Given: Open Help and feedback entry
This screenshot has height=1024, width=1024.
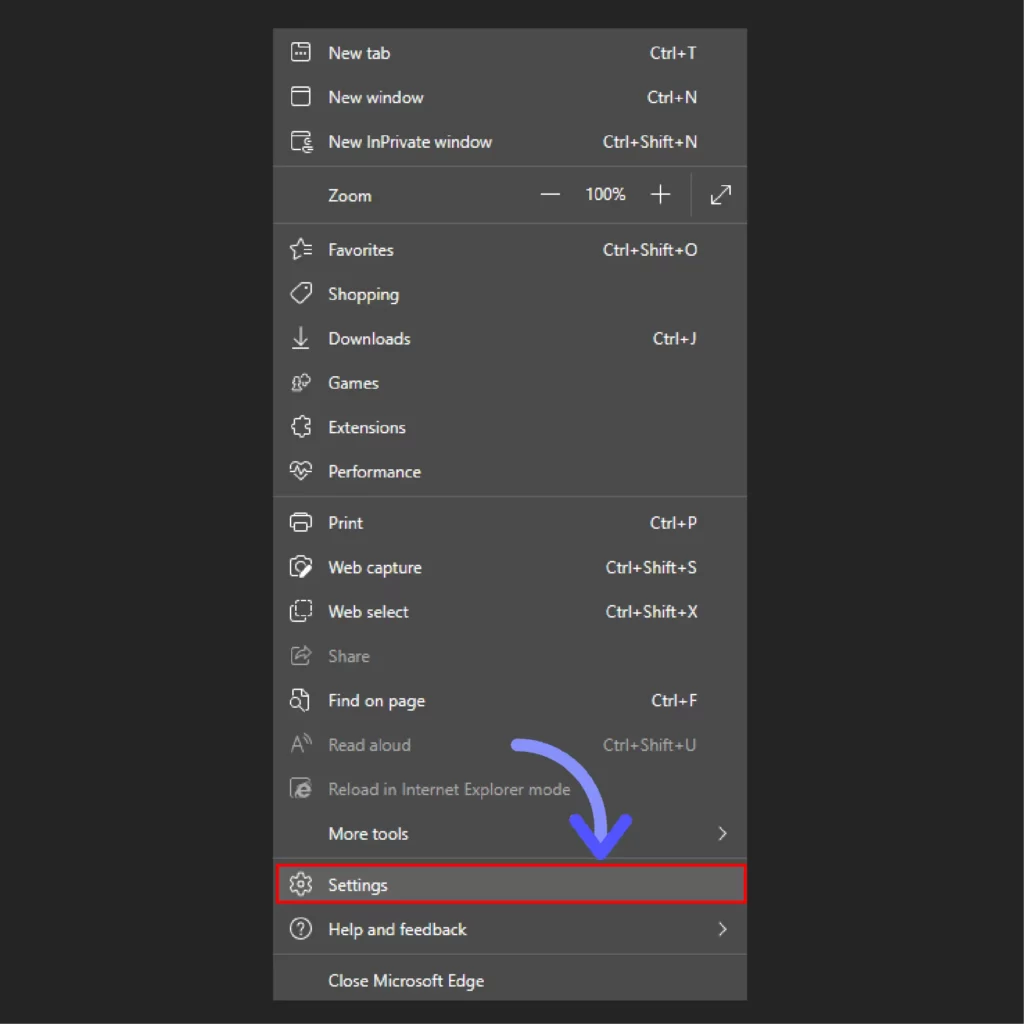Looking at the screenshot, I should (509, 929).
